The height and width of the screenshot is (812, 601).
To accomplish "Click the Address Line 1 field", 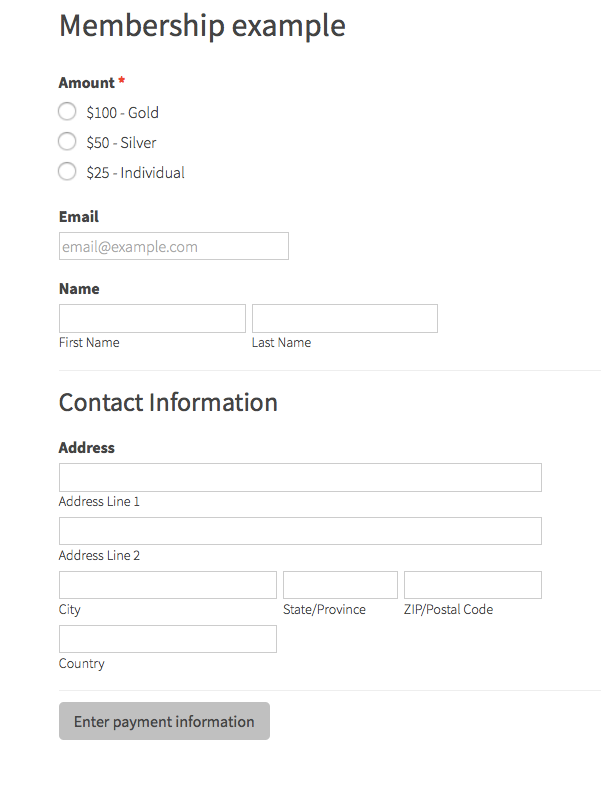I will (300, 477).
